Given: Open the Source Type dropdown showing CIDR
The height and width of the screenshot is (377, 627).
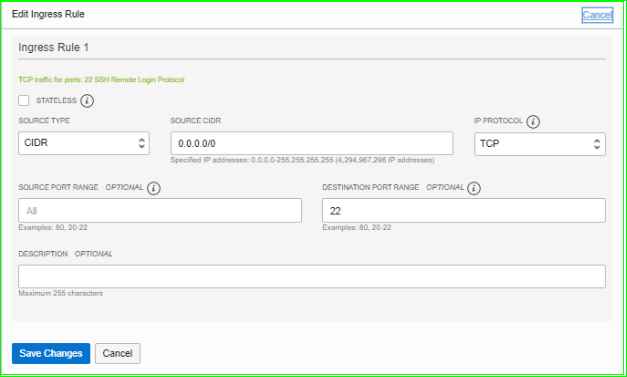Looking at the screenshot, I should (84, 143).
